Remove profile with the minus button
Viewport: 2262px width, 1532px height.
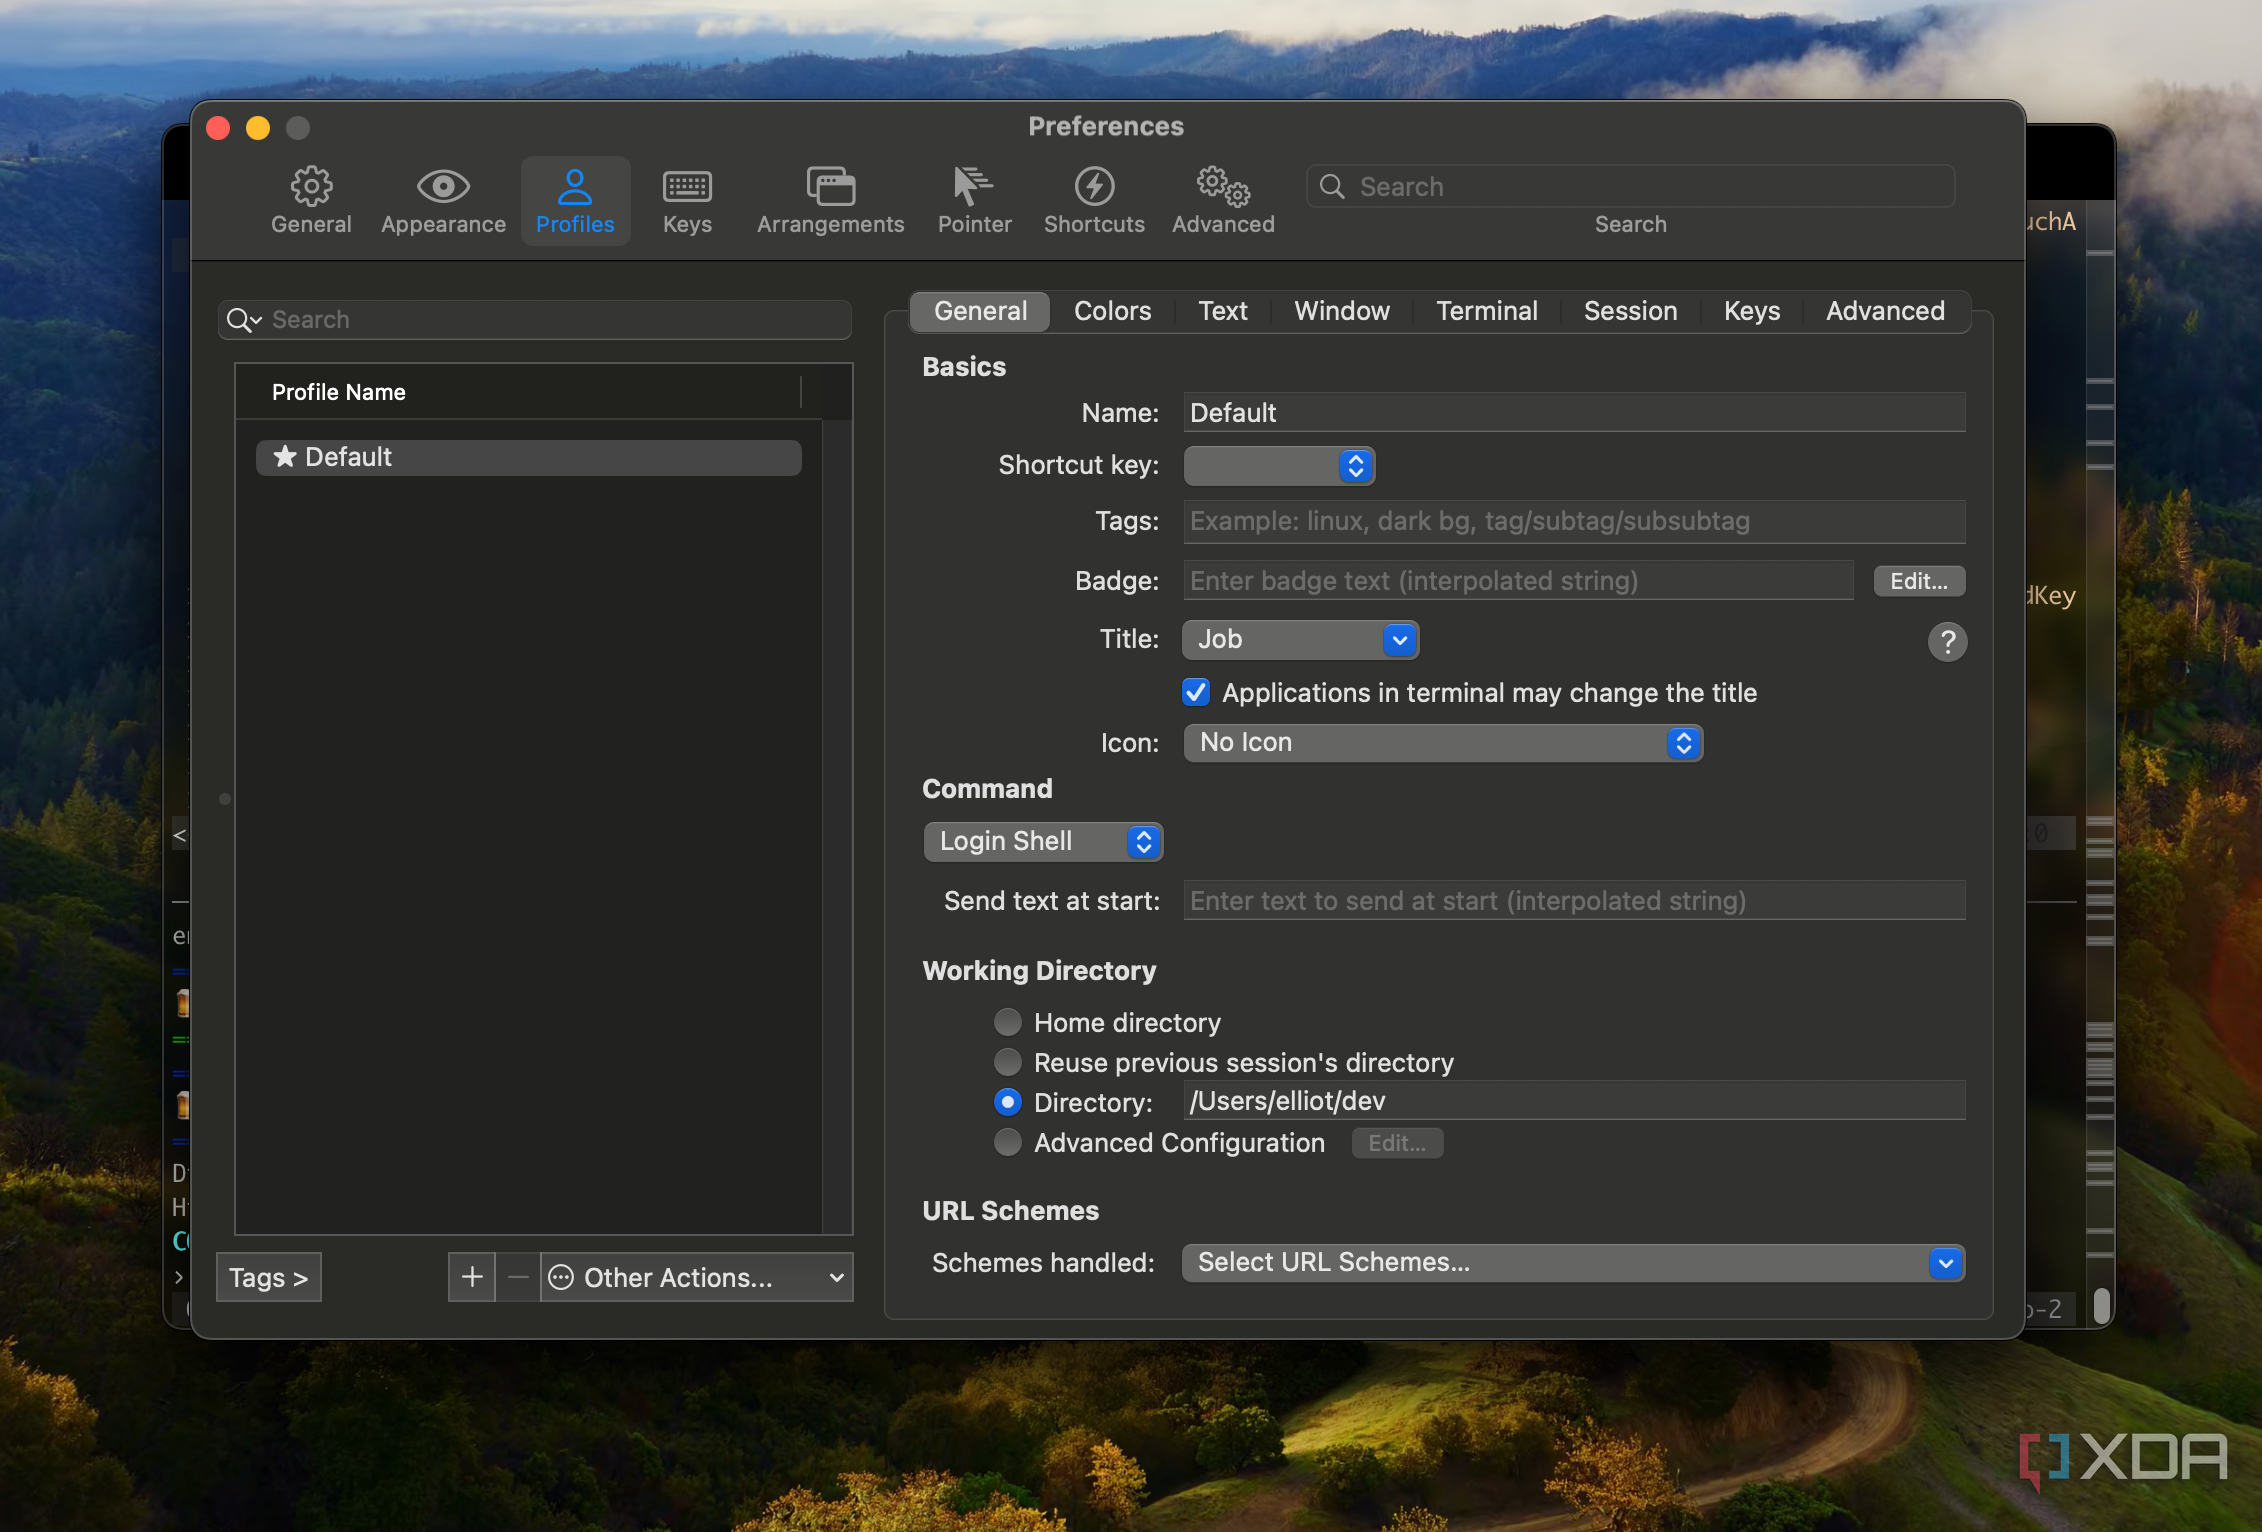518,1277
